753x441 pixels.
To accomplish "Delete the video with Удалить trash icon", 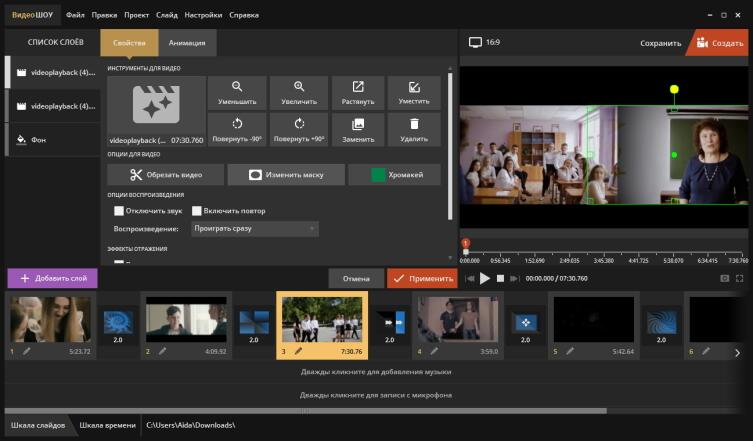I will click(414, 130).
